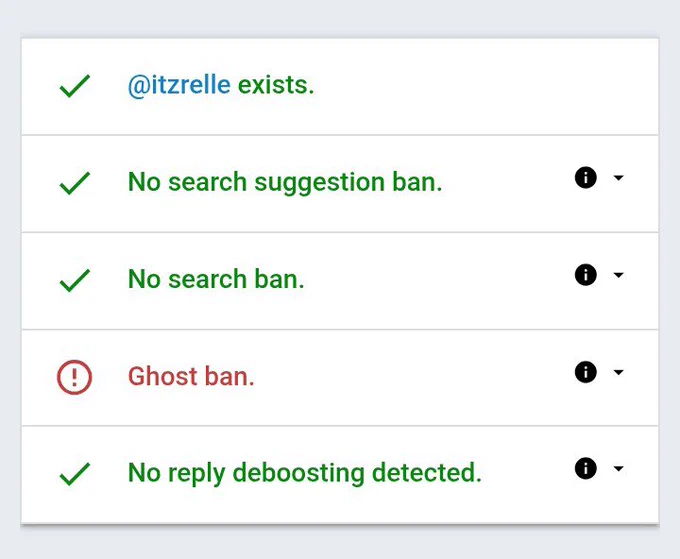Click the word exists after username

276,85
